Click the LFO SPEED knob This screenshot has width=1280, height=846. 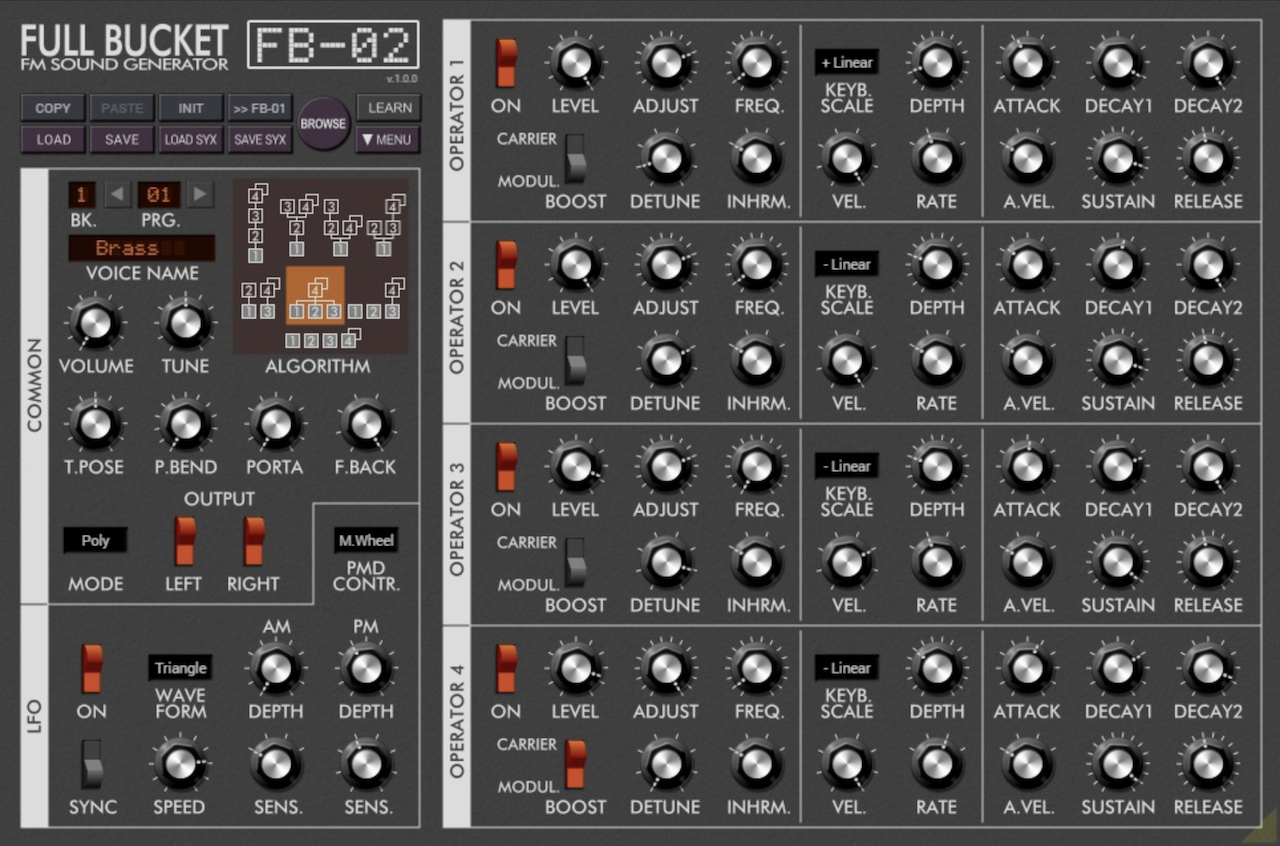tap(179, 764)
